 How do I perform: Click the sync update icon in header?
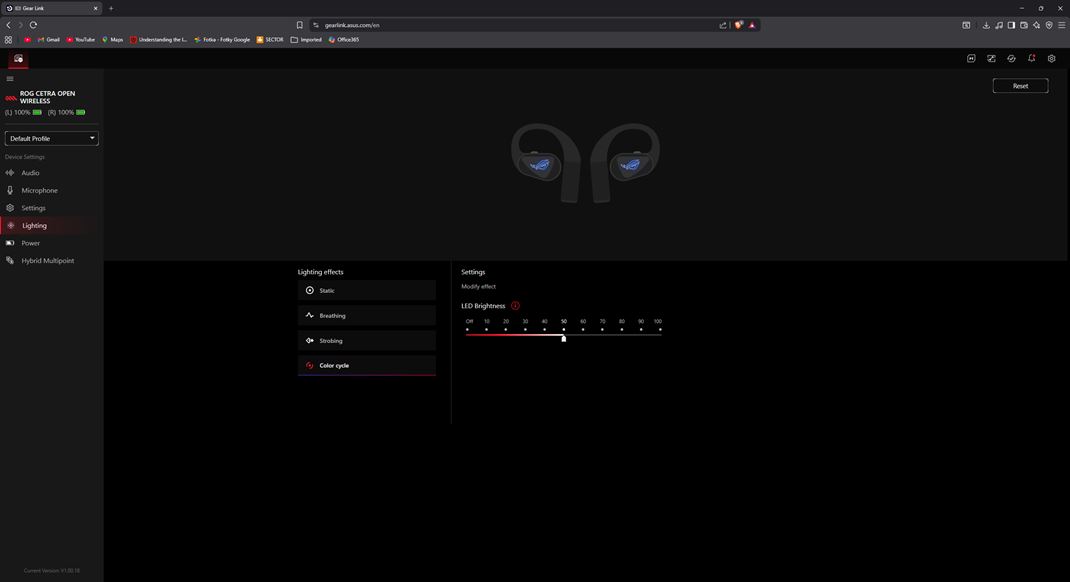tap(1011, 59)
